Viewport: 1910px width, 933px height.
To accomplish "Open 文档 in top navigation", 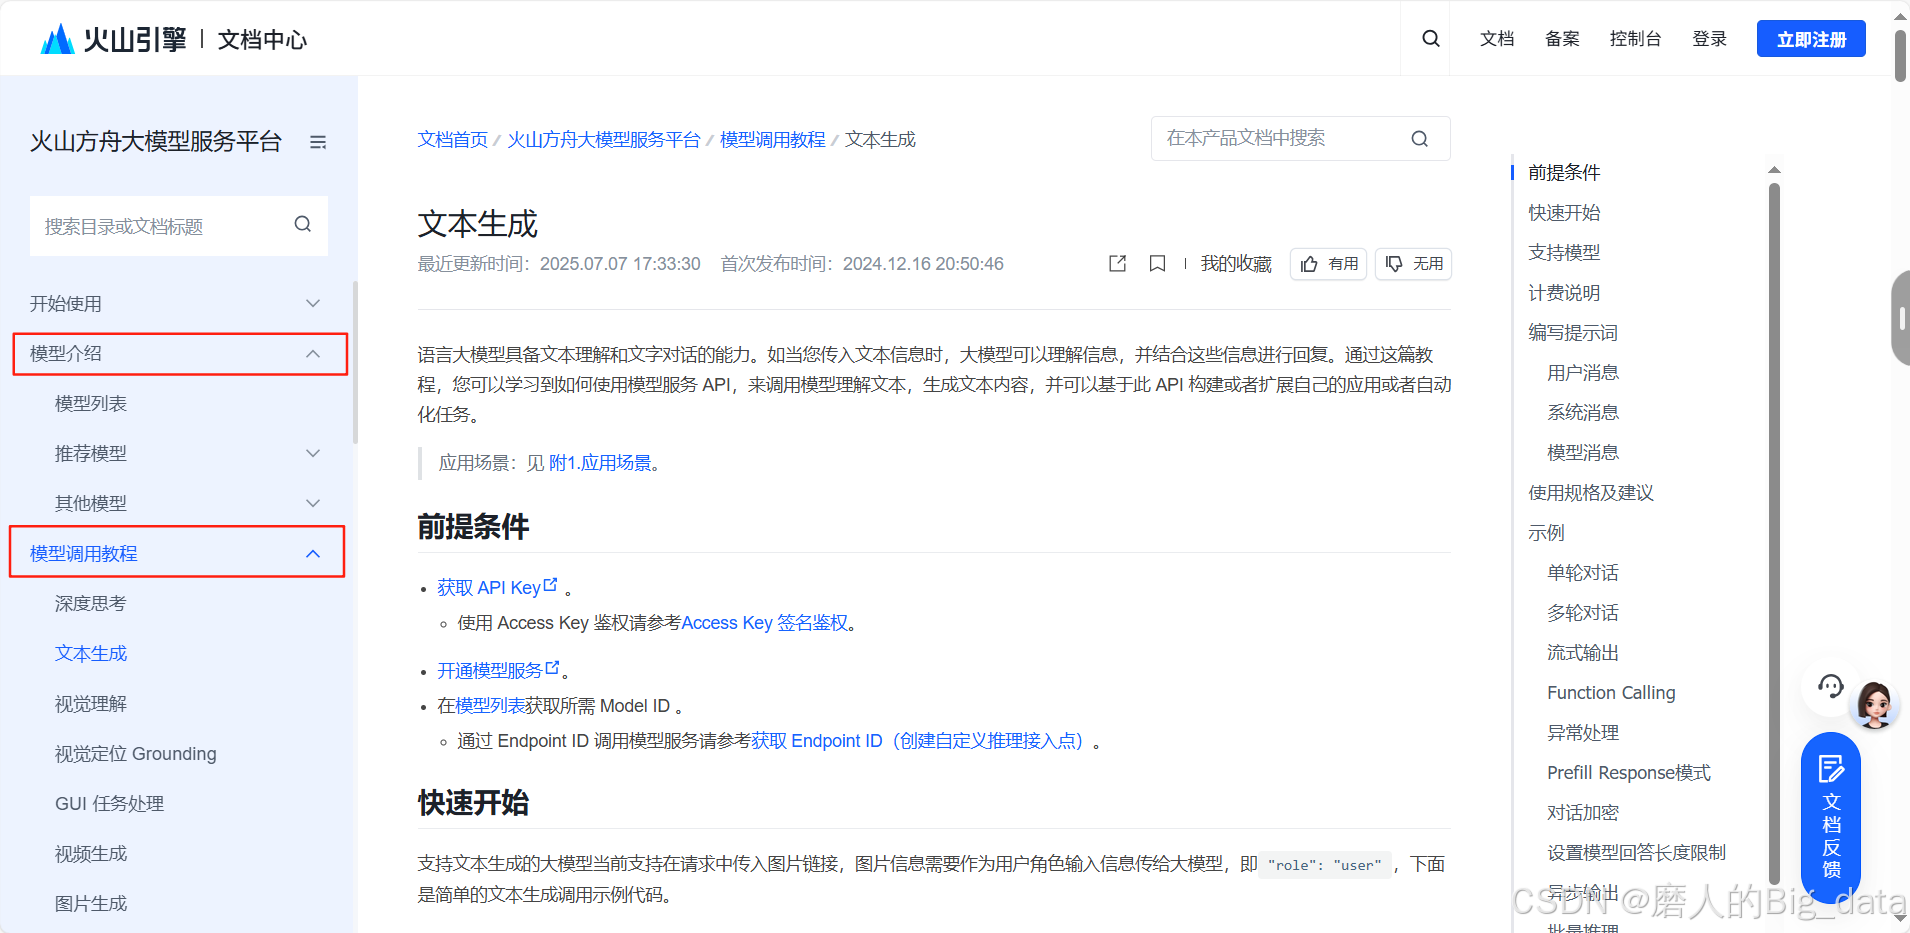I will pyautogui.click(x=1497, y=39).
